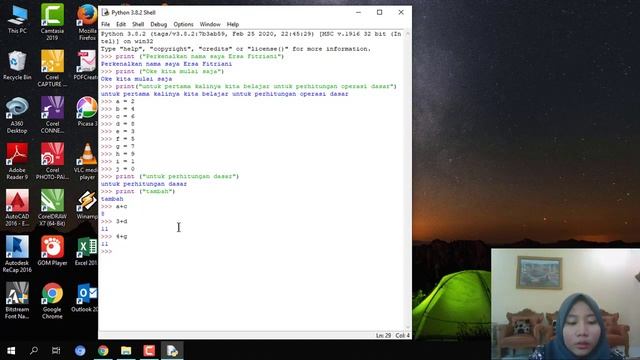Open the Recycle Bin icon
This screenshot has width=640, height=360.
[x=17, y=65]
